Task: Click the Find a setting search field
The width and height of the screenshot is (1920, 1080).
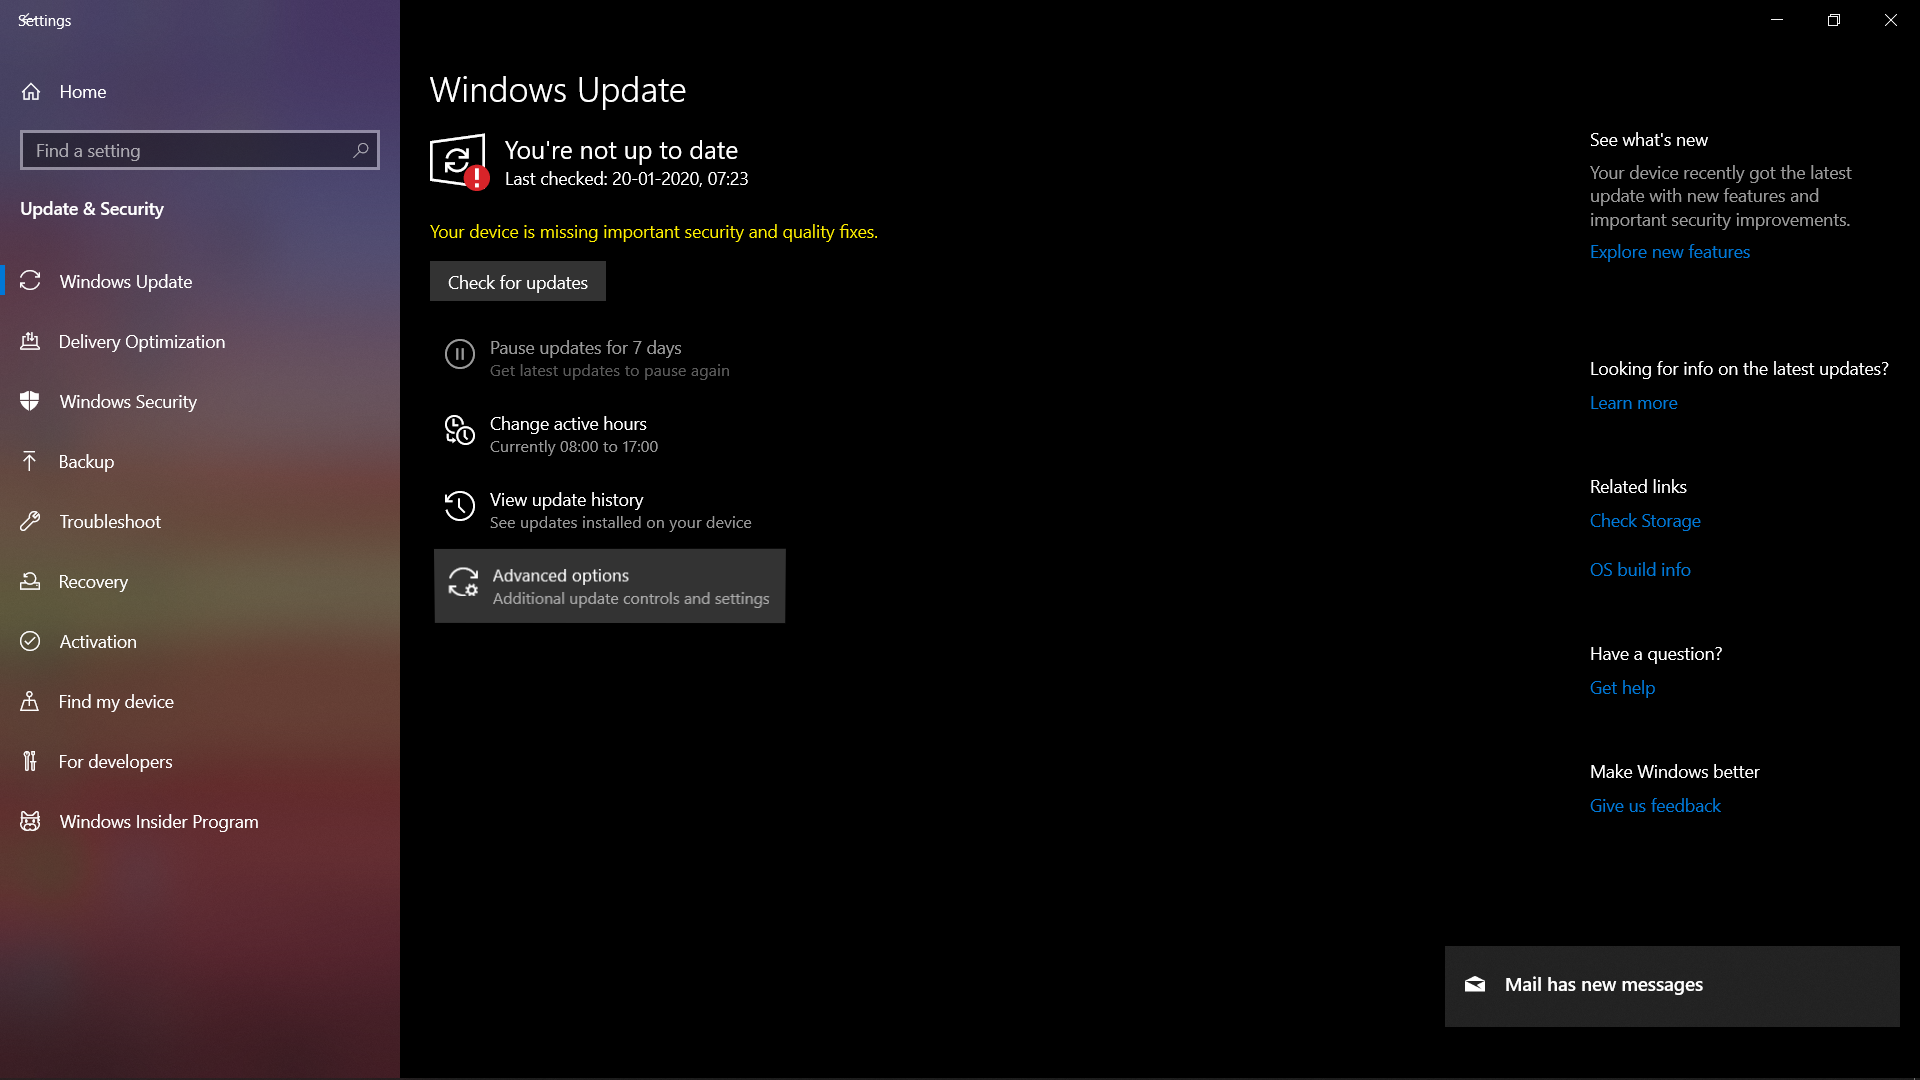Action: coord(200,150)
